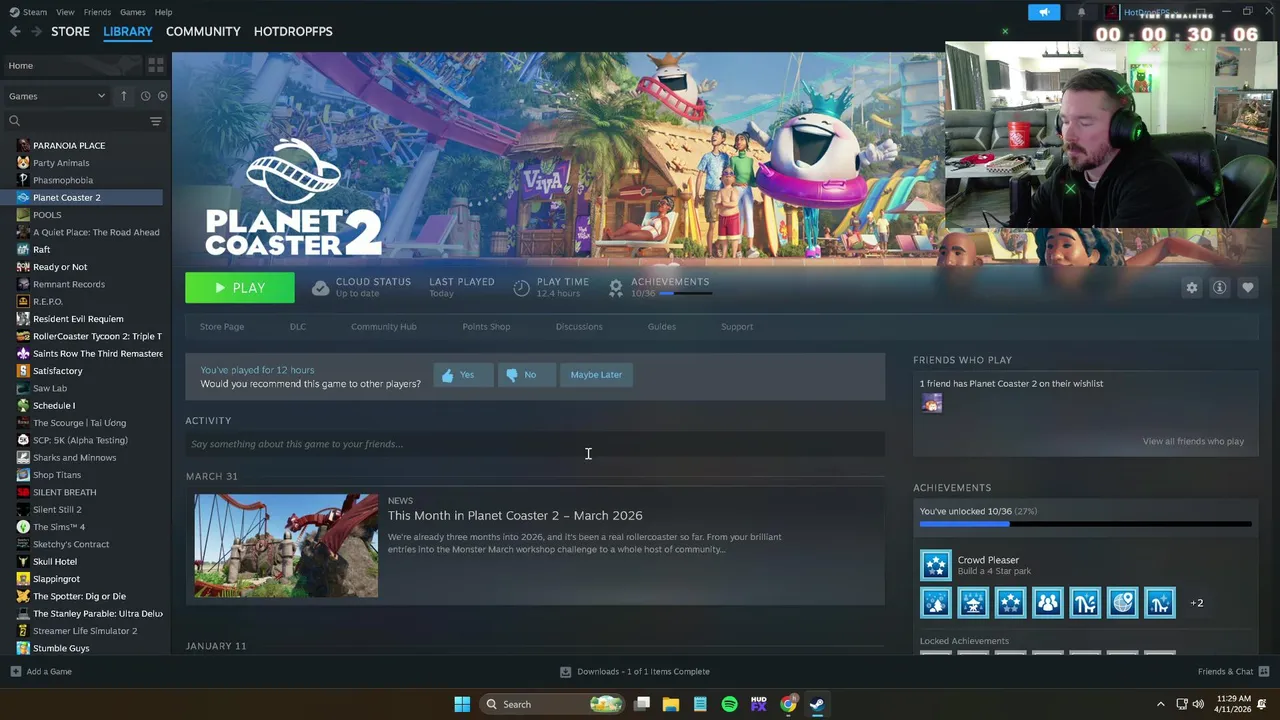Open the Discussions link
This screenshot has width=1280, height=720.
click(579, 327)
